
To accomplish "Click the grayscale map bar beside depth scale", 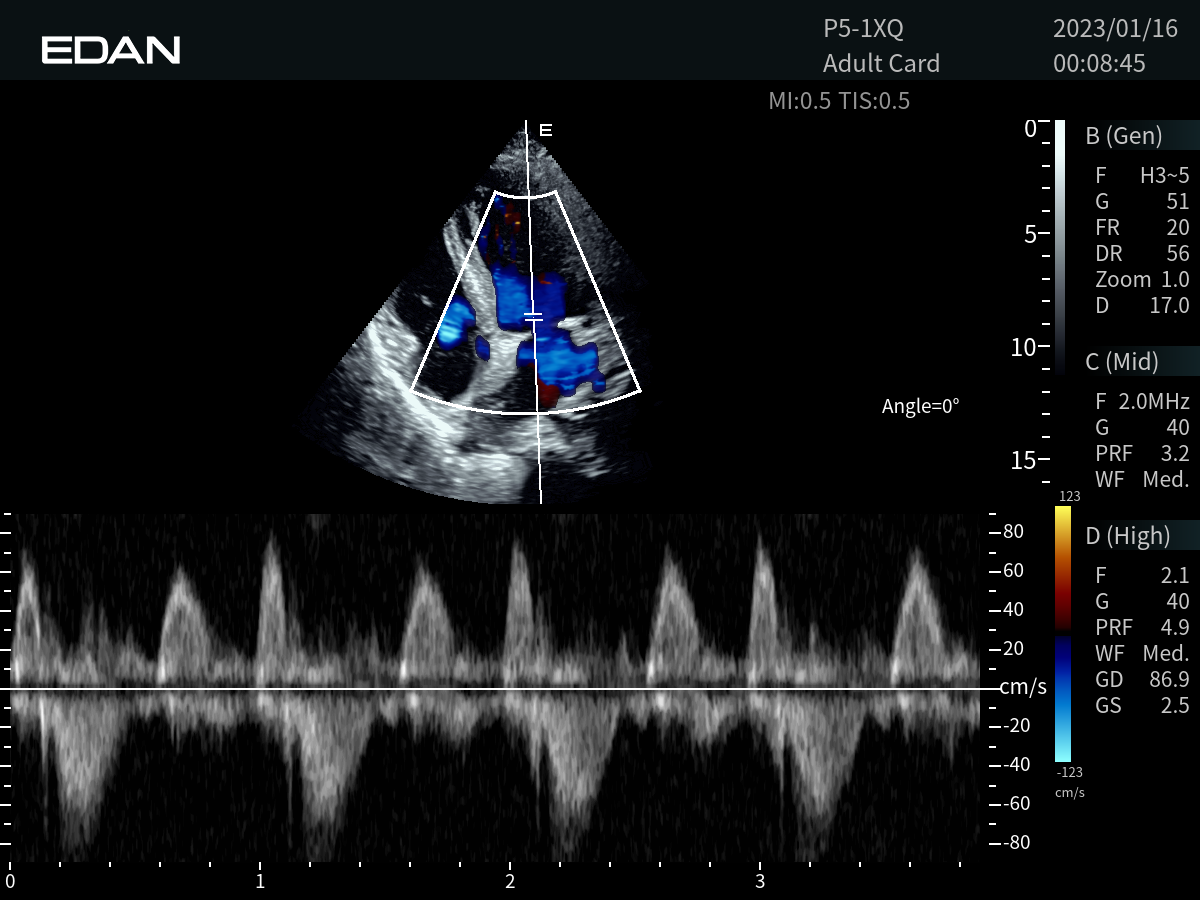I will [x=1059, y=245].
